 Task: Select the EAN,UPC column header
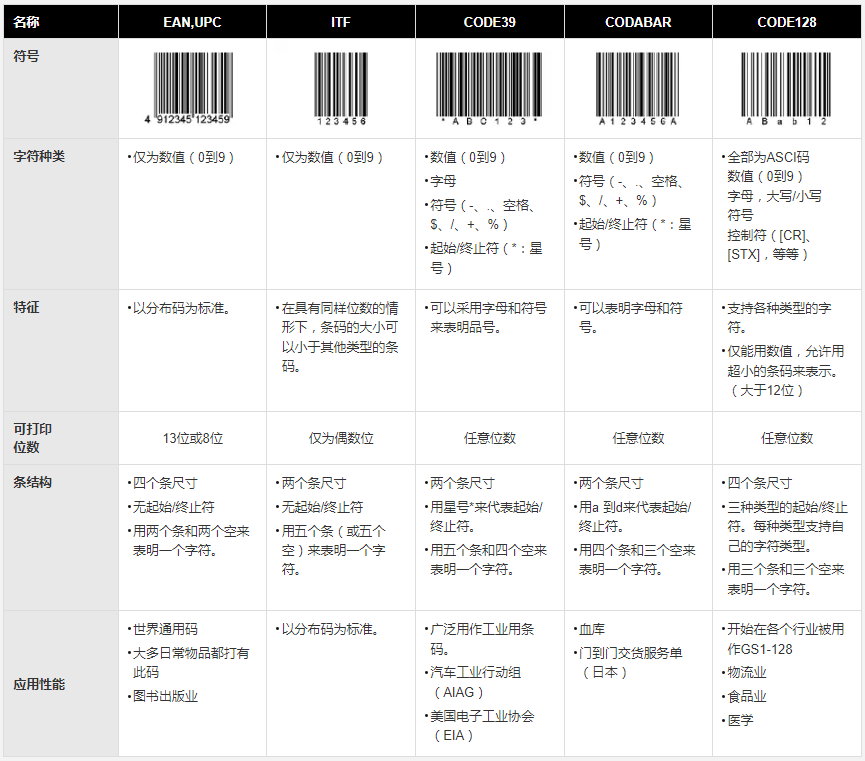(193, 22)
